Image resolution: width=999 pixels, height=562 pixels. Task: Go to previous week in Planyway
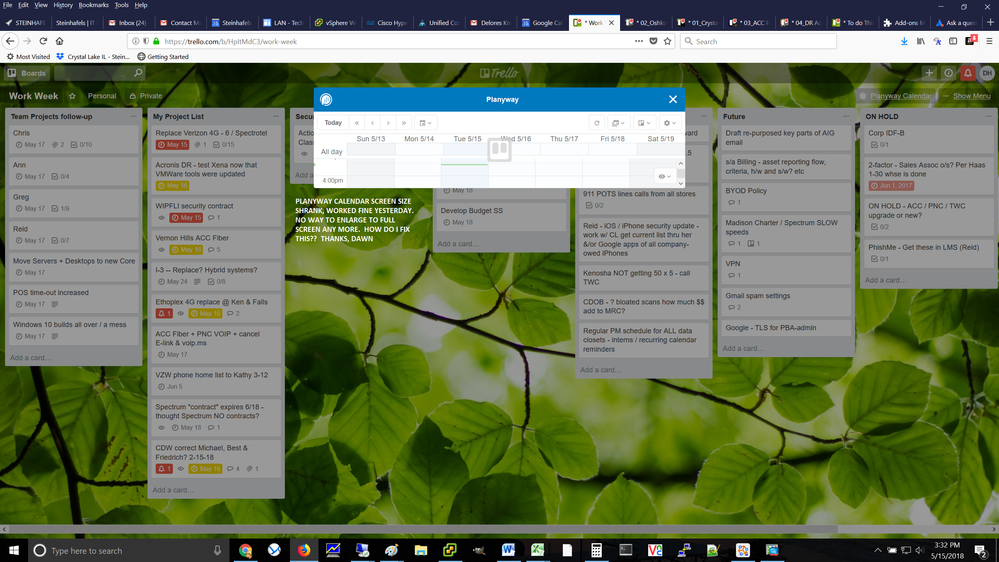(x=373, y=123)
